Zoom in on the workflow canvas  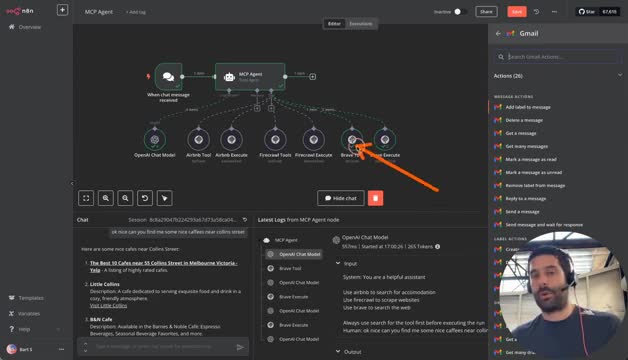[x=106, y=198]
